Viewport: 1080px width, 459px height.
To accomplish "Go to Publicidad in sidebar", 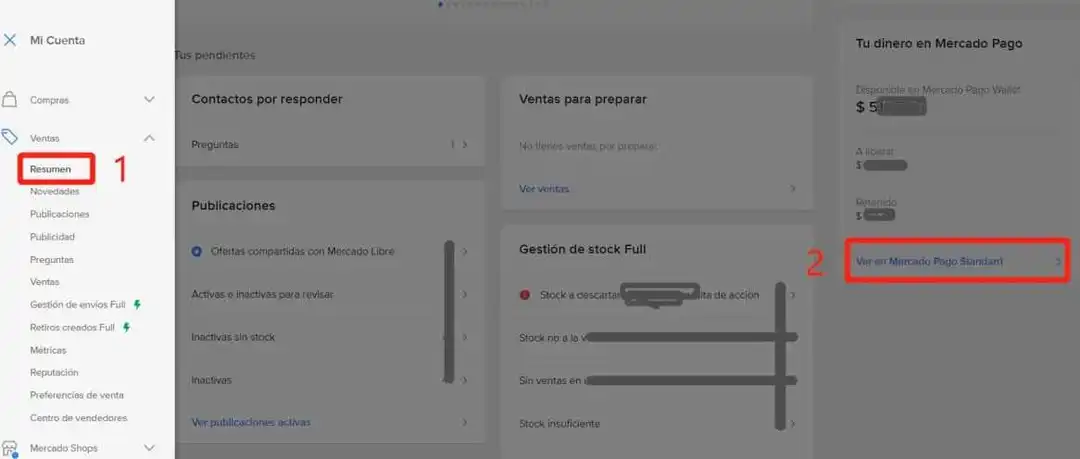I will [52, 236].
